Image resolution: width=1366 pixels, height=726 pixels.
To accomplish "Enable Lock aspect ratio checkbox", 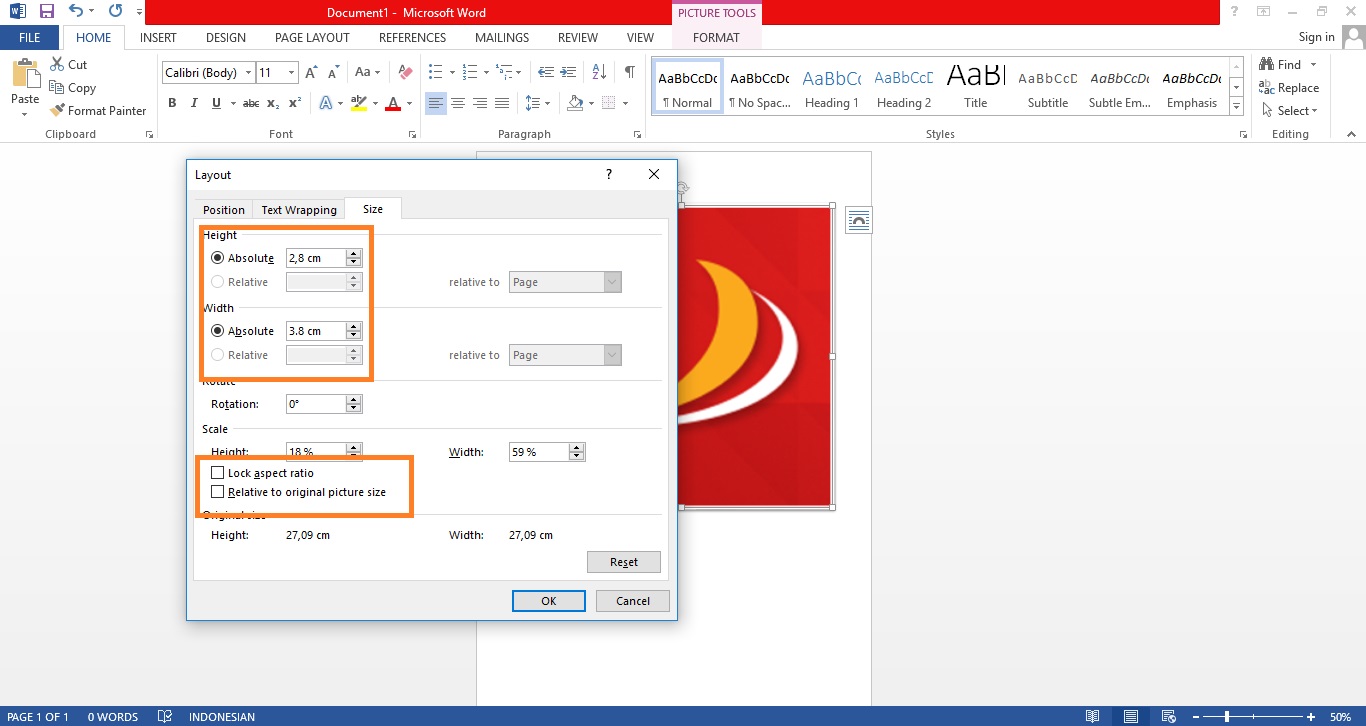I will click(217, 473).
